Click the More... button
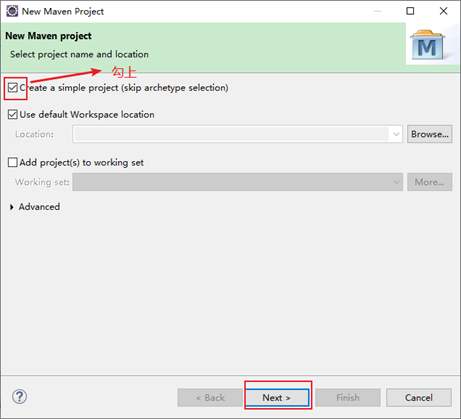 point(430,182)
